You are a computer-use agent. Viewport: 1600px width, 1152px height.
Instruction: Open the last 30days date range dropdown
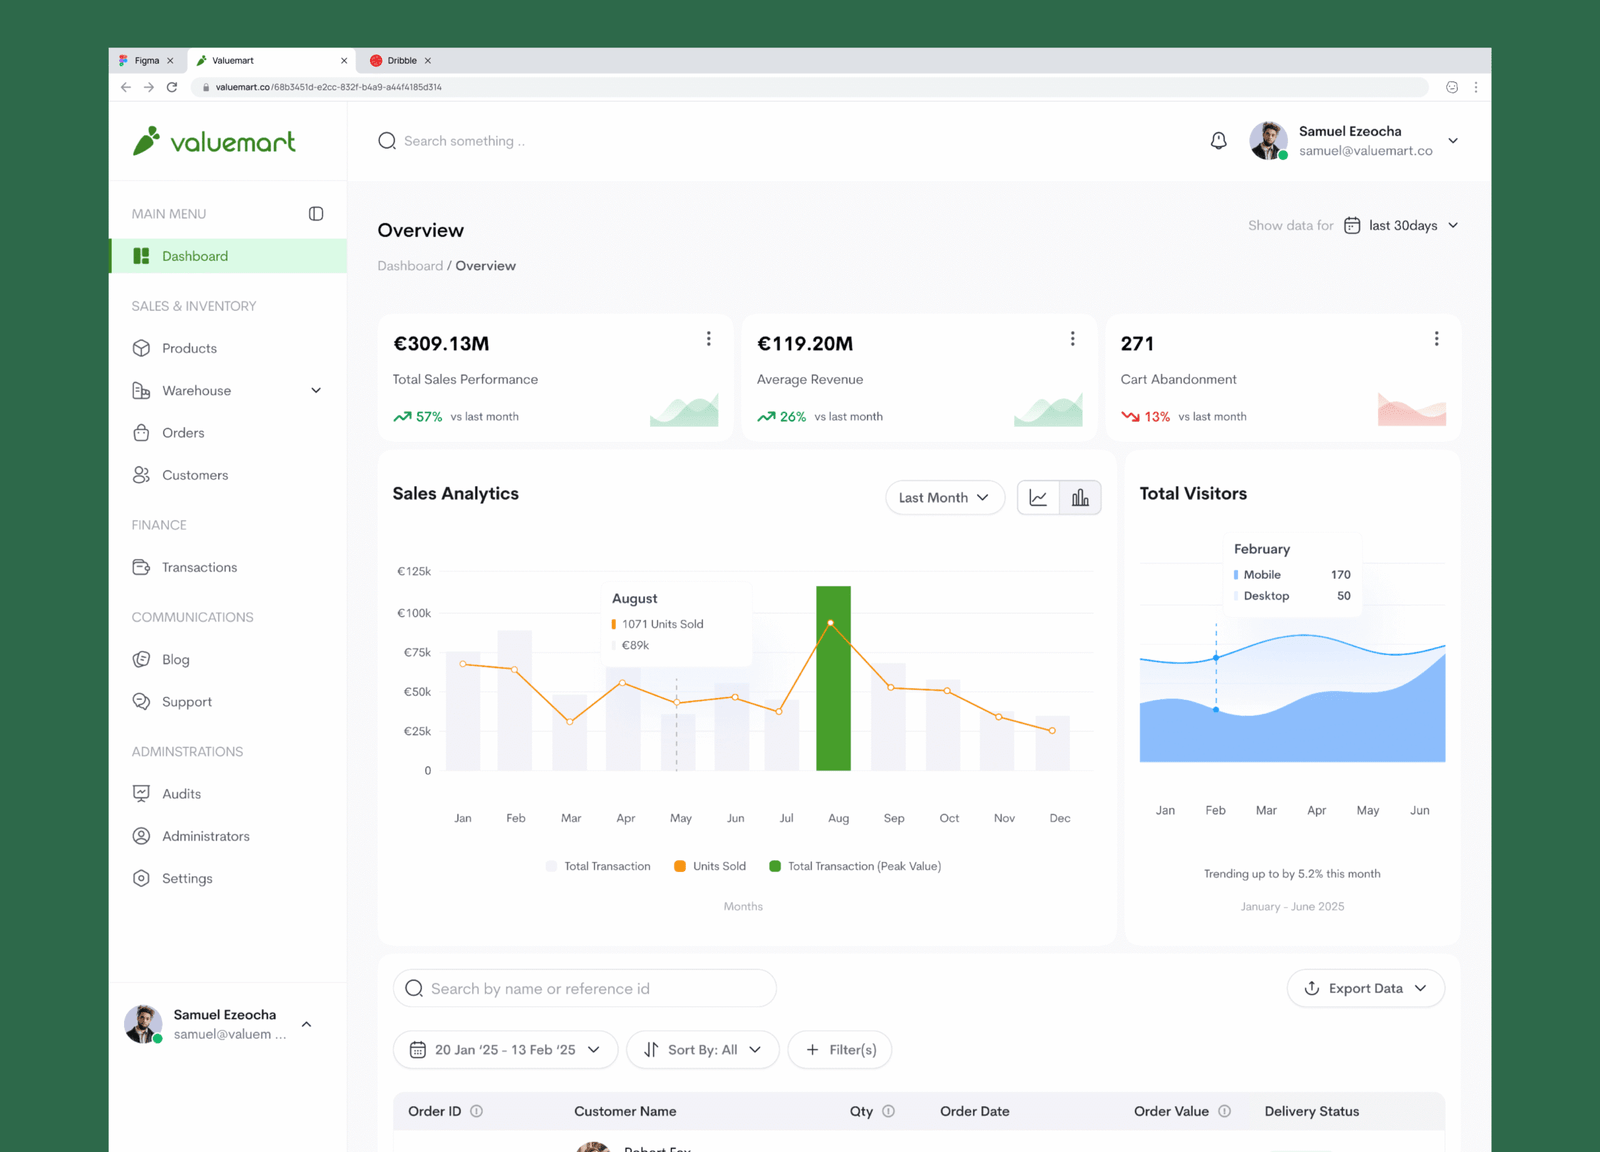coord(1403,226)
